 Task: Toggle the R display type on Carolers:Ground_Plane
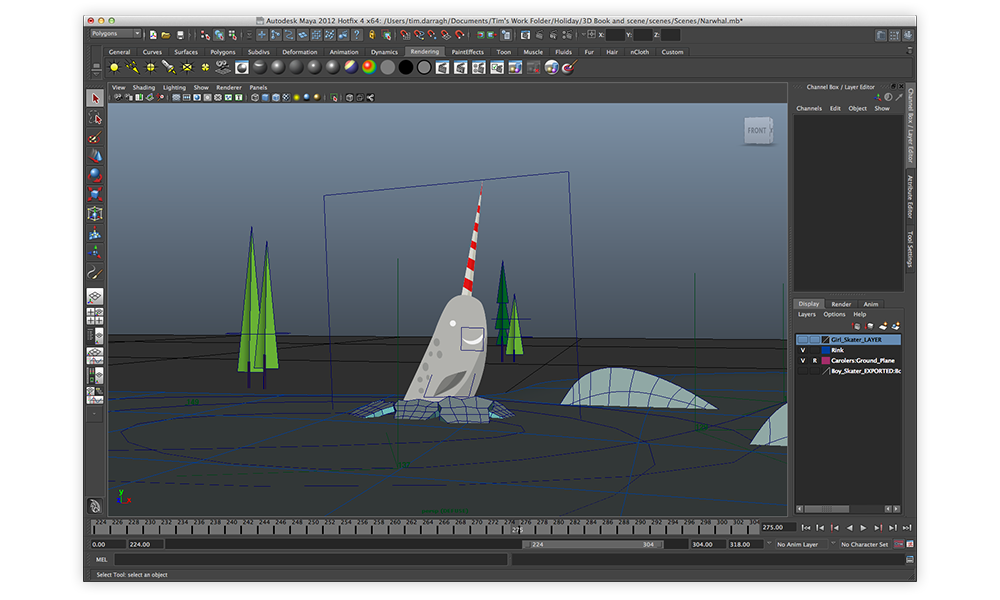(x=814, y=360)
